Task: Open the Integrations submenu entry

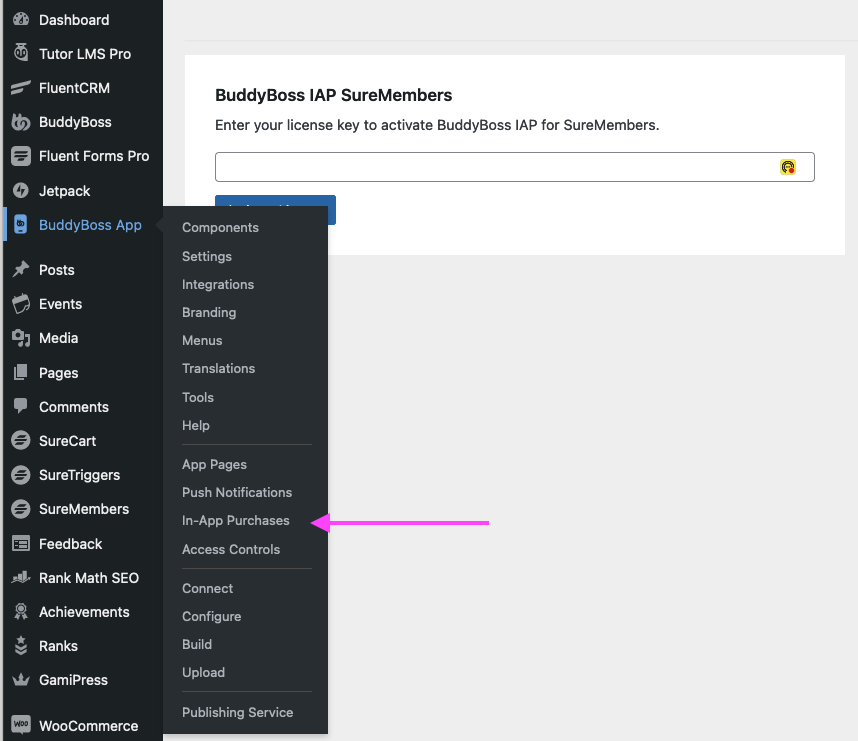Action: click(x=218, y=284)
